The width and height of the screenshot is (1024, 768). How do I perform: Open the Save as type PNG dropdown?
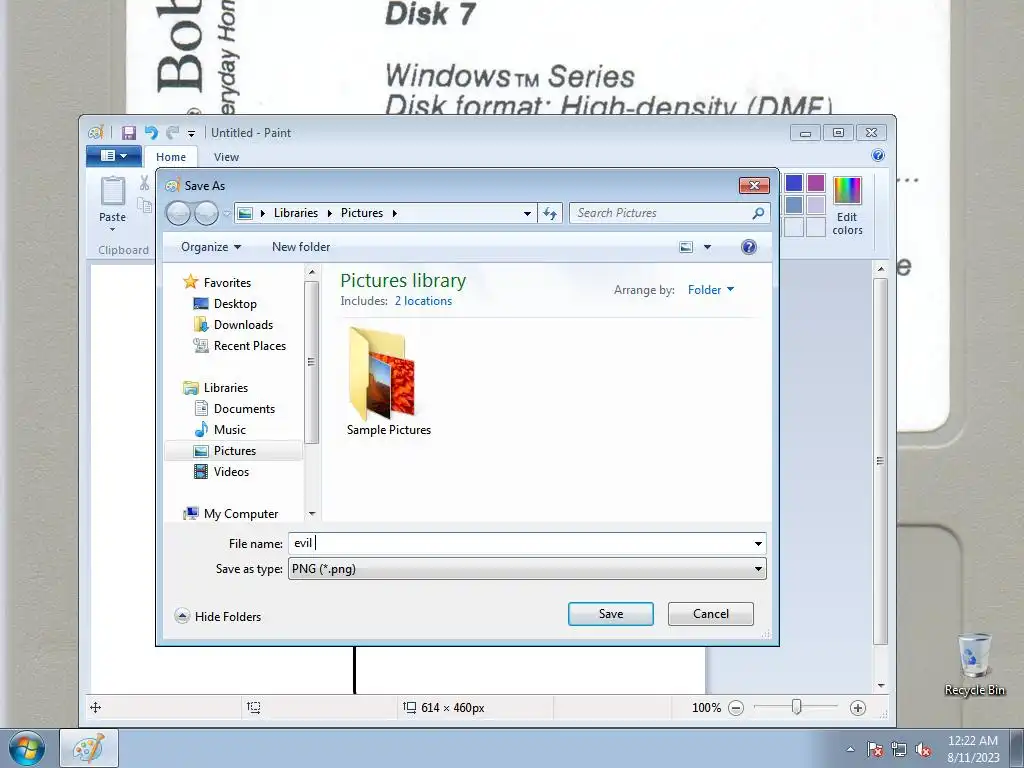coord(527,569)
